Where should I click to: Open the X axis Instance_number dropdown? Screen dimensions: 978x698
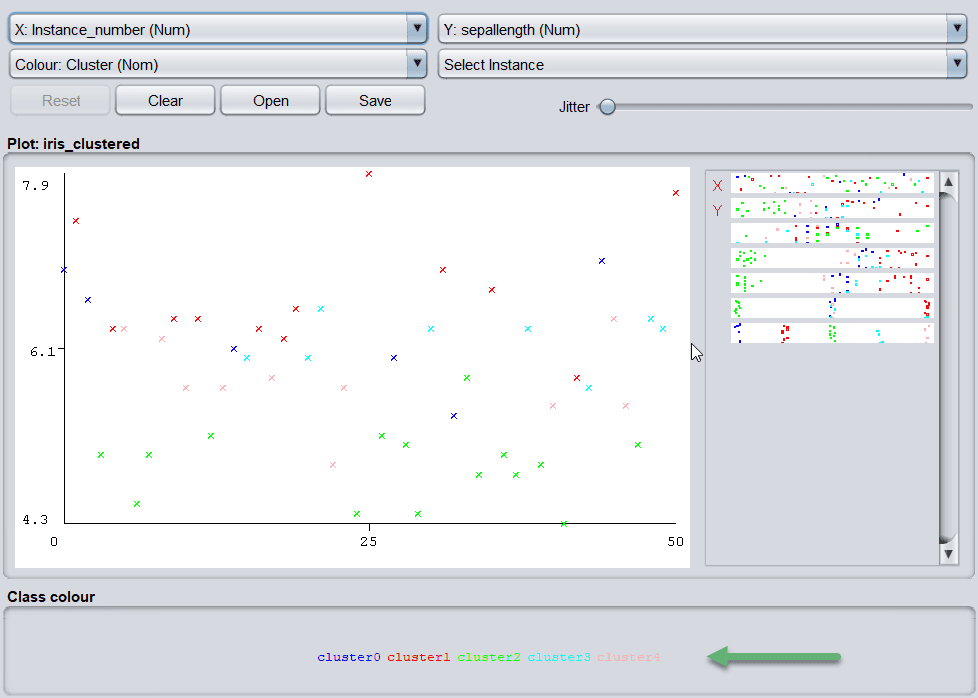[x=218, y=29]
